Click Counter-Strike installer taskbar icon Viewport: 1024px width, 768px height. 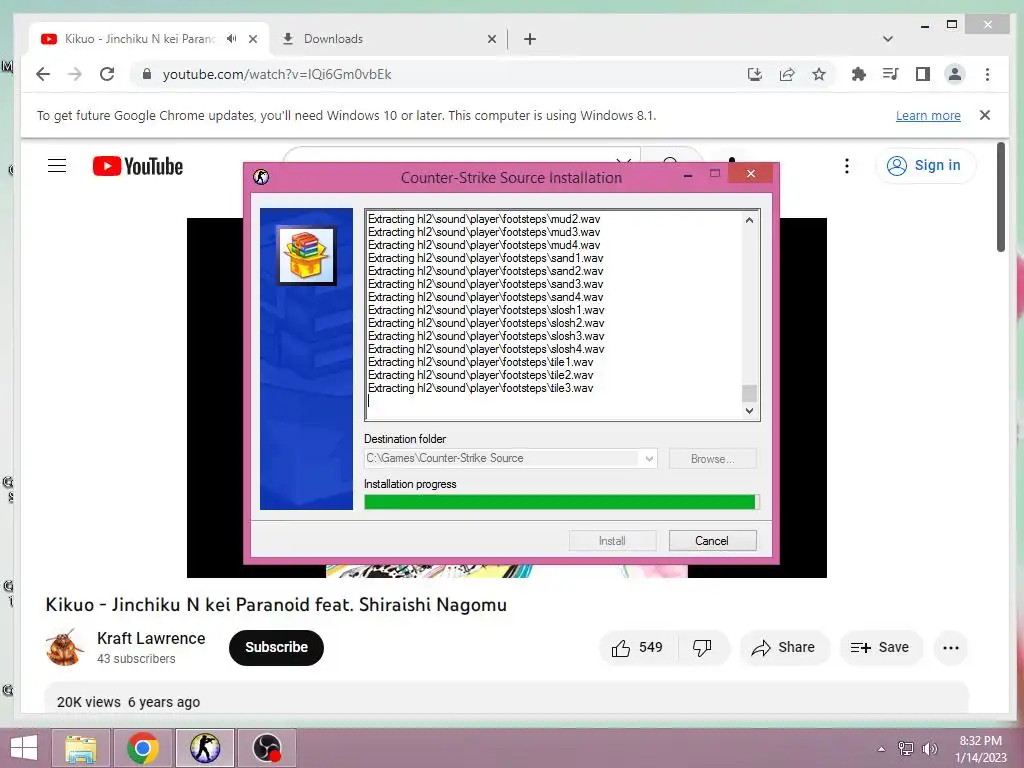tap(205, 748)
